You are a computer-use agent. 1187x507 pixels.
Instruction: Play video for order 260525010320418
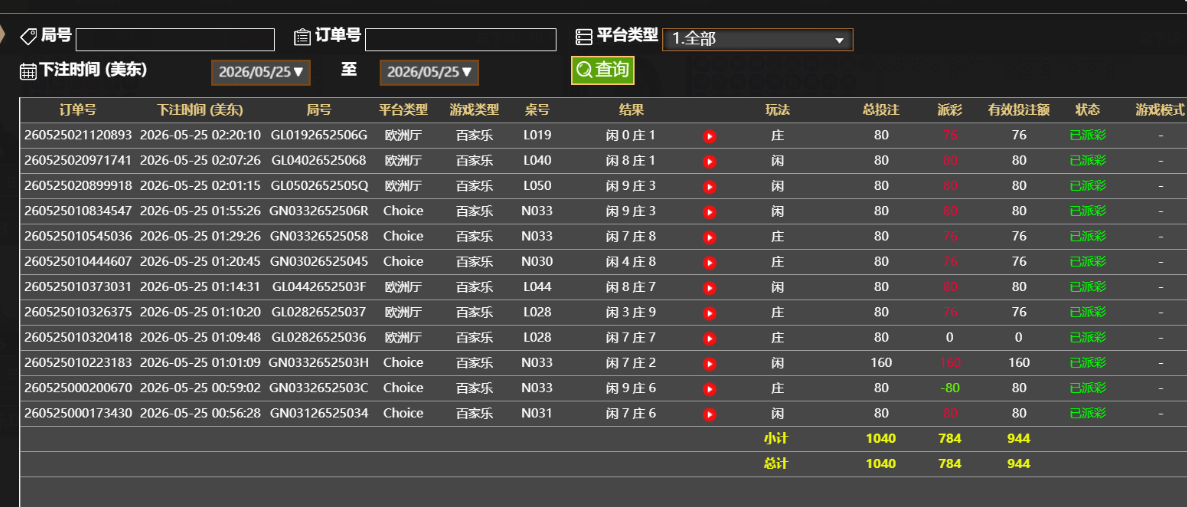(x=709, y=338)
